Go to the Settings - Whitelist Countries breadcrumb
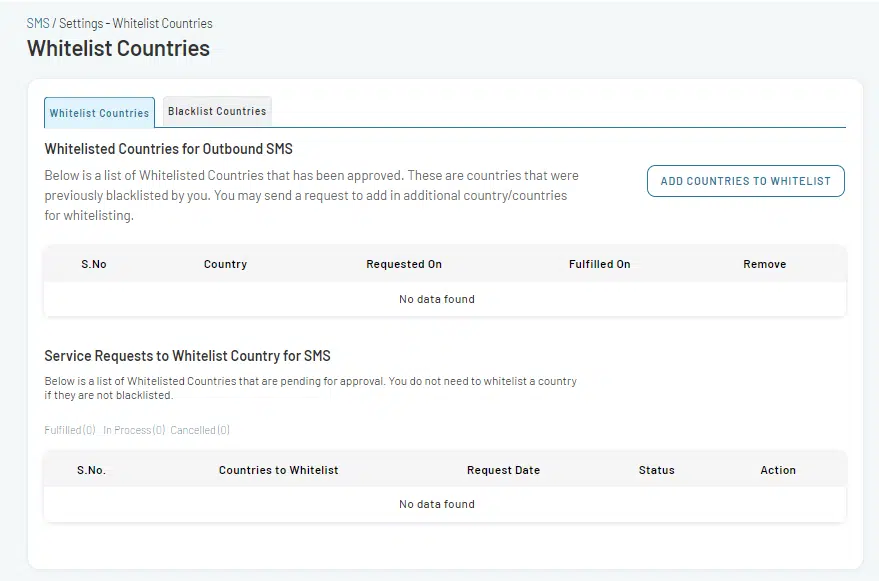Screen dimensions: 879x581 136,24
